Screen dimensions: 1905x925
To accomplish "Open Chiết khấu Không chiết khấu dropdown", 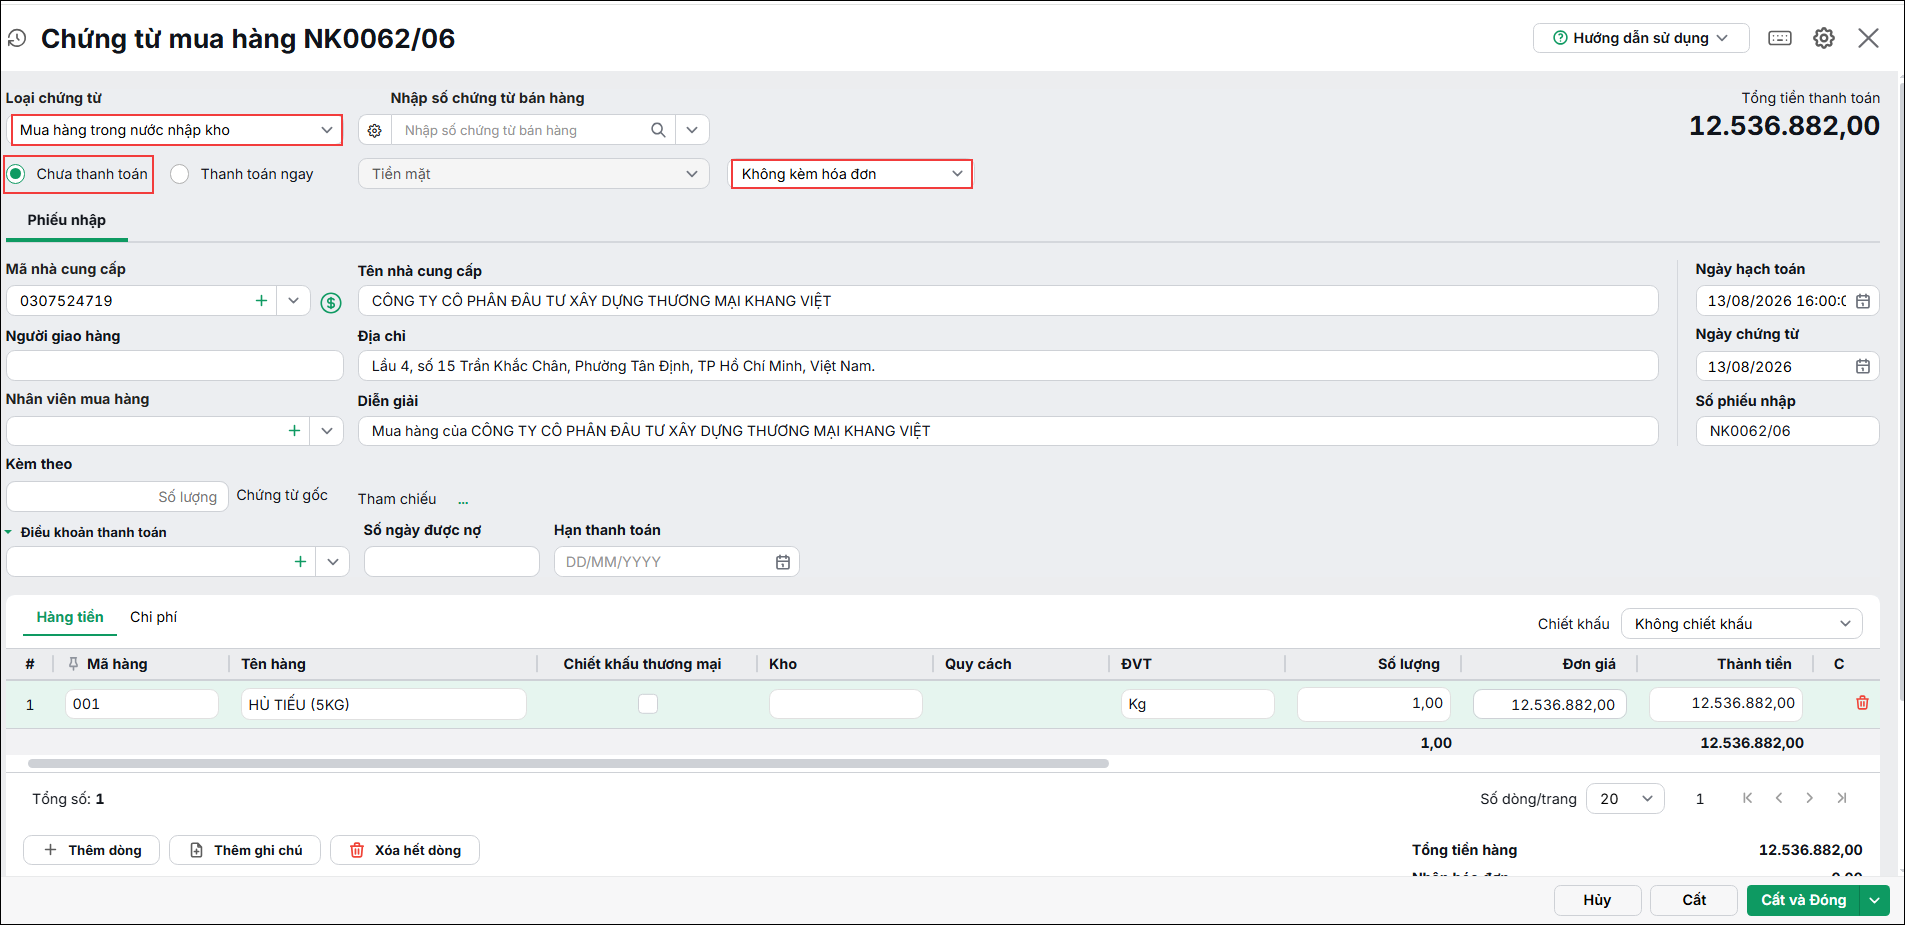I will point(1741,624).
